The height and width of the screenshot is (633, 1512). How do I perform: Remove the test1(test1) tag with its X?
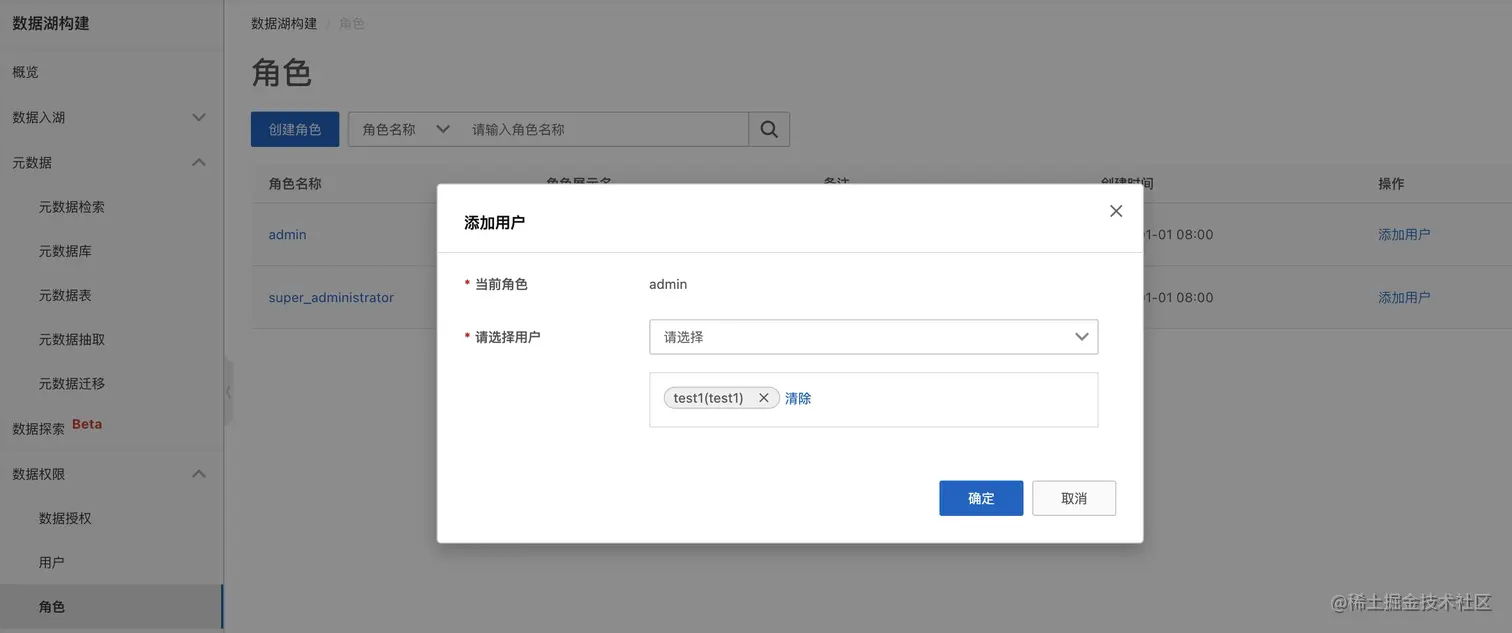click(763, 398)
